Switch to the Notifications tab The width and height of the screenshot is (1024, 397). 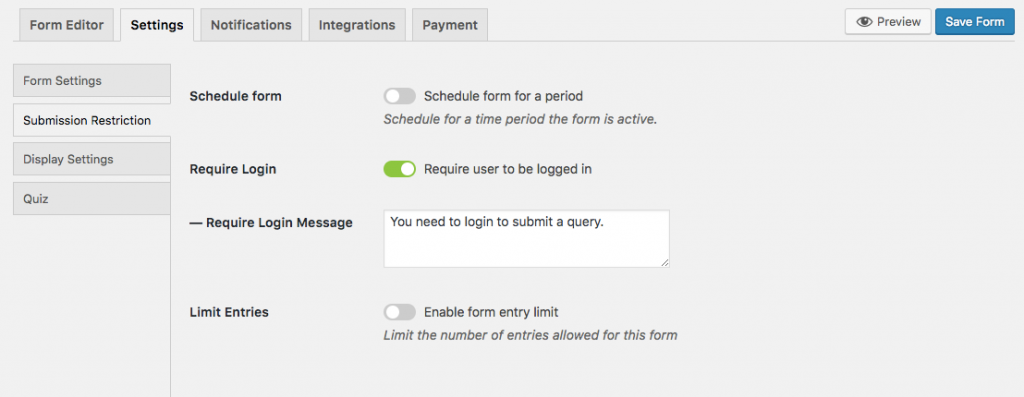coord(251,25)
